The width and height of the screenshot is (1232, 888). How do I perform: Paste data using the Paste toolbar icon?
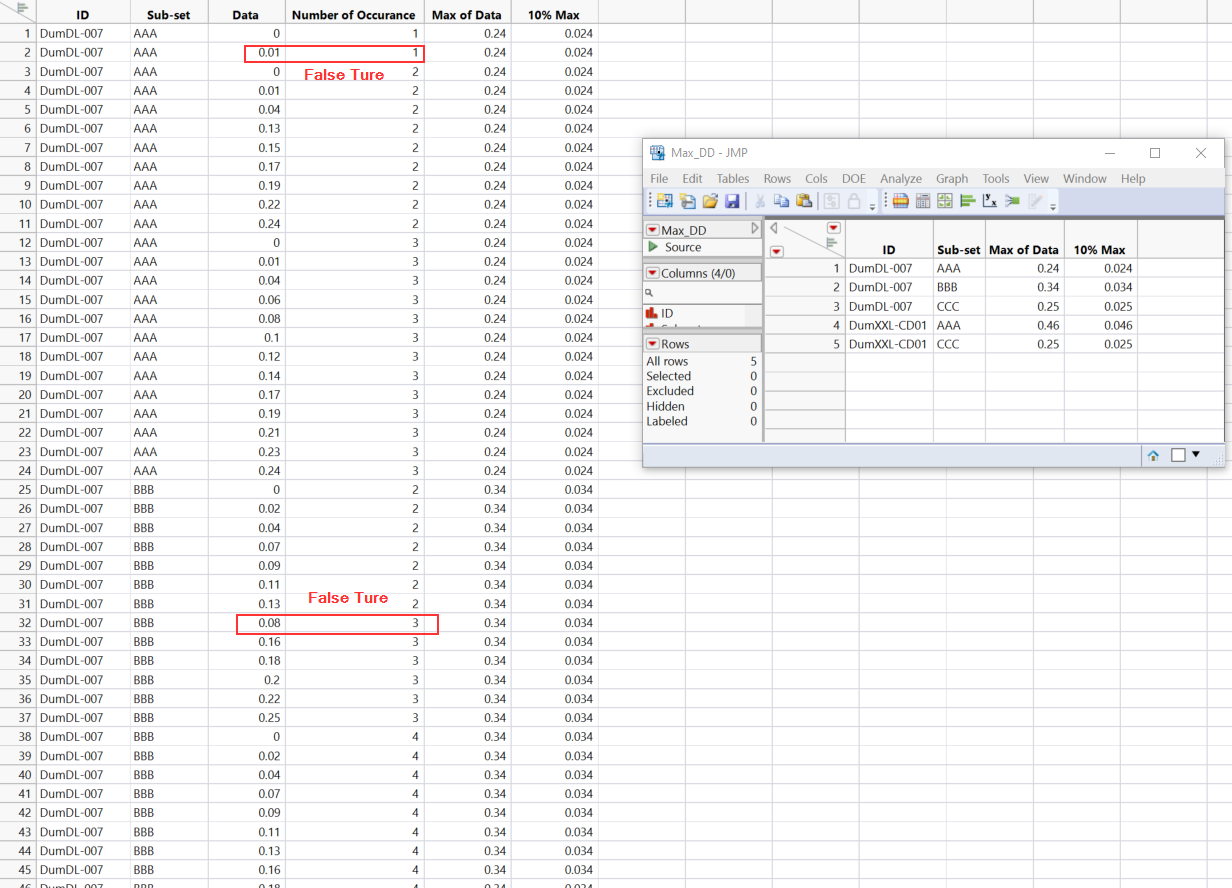coord(804,200)
